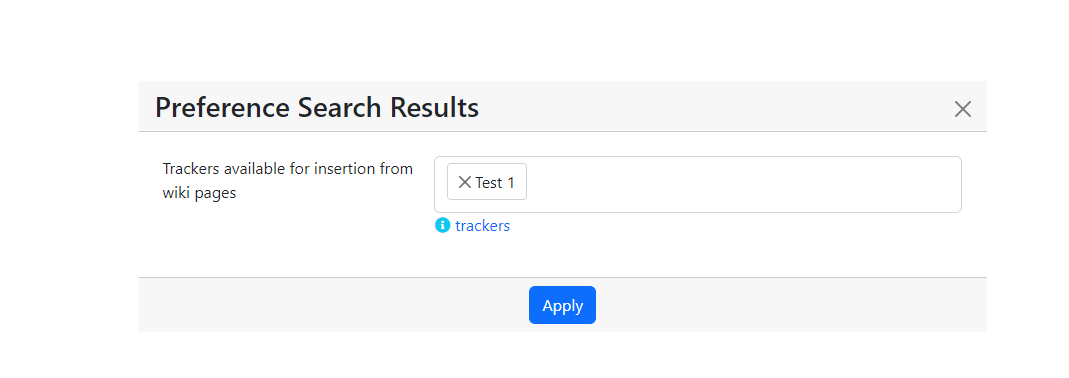Click the Preference Search Results heading
This screenshot has height=378, width=1069.
click(317, 108)
